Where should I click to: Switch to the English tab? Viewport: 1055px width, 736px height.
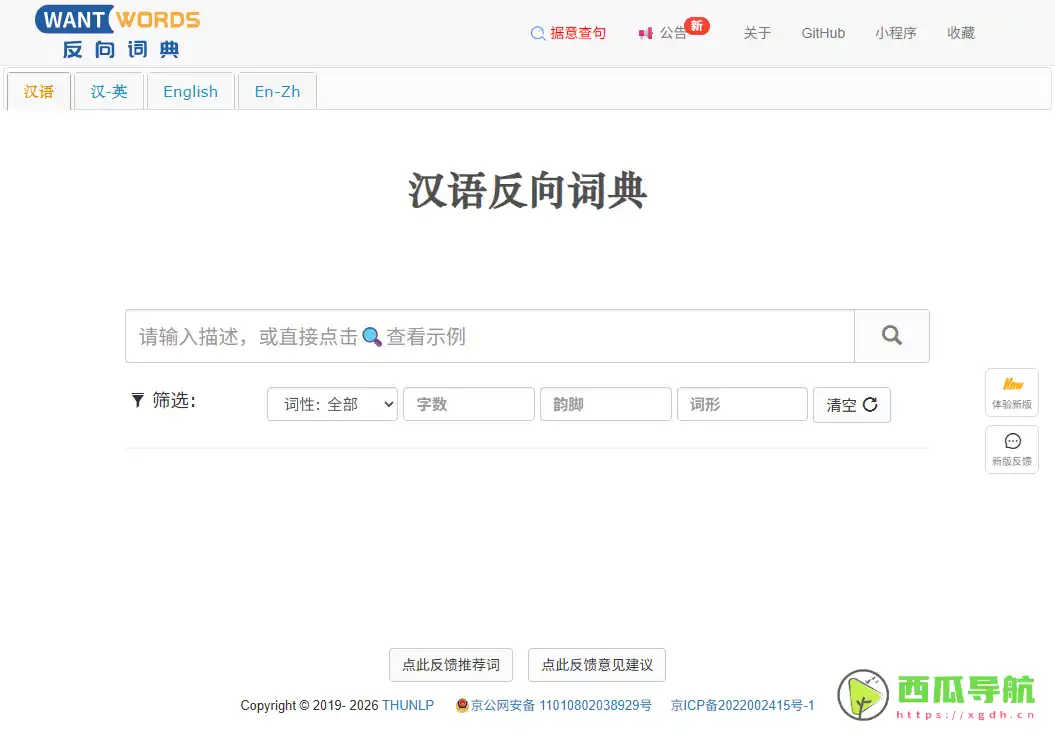tap(190, 91)
